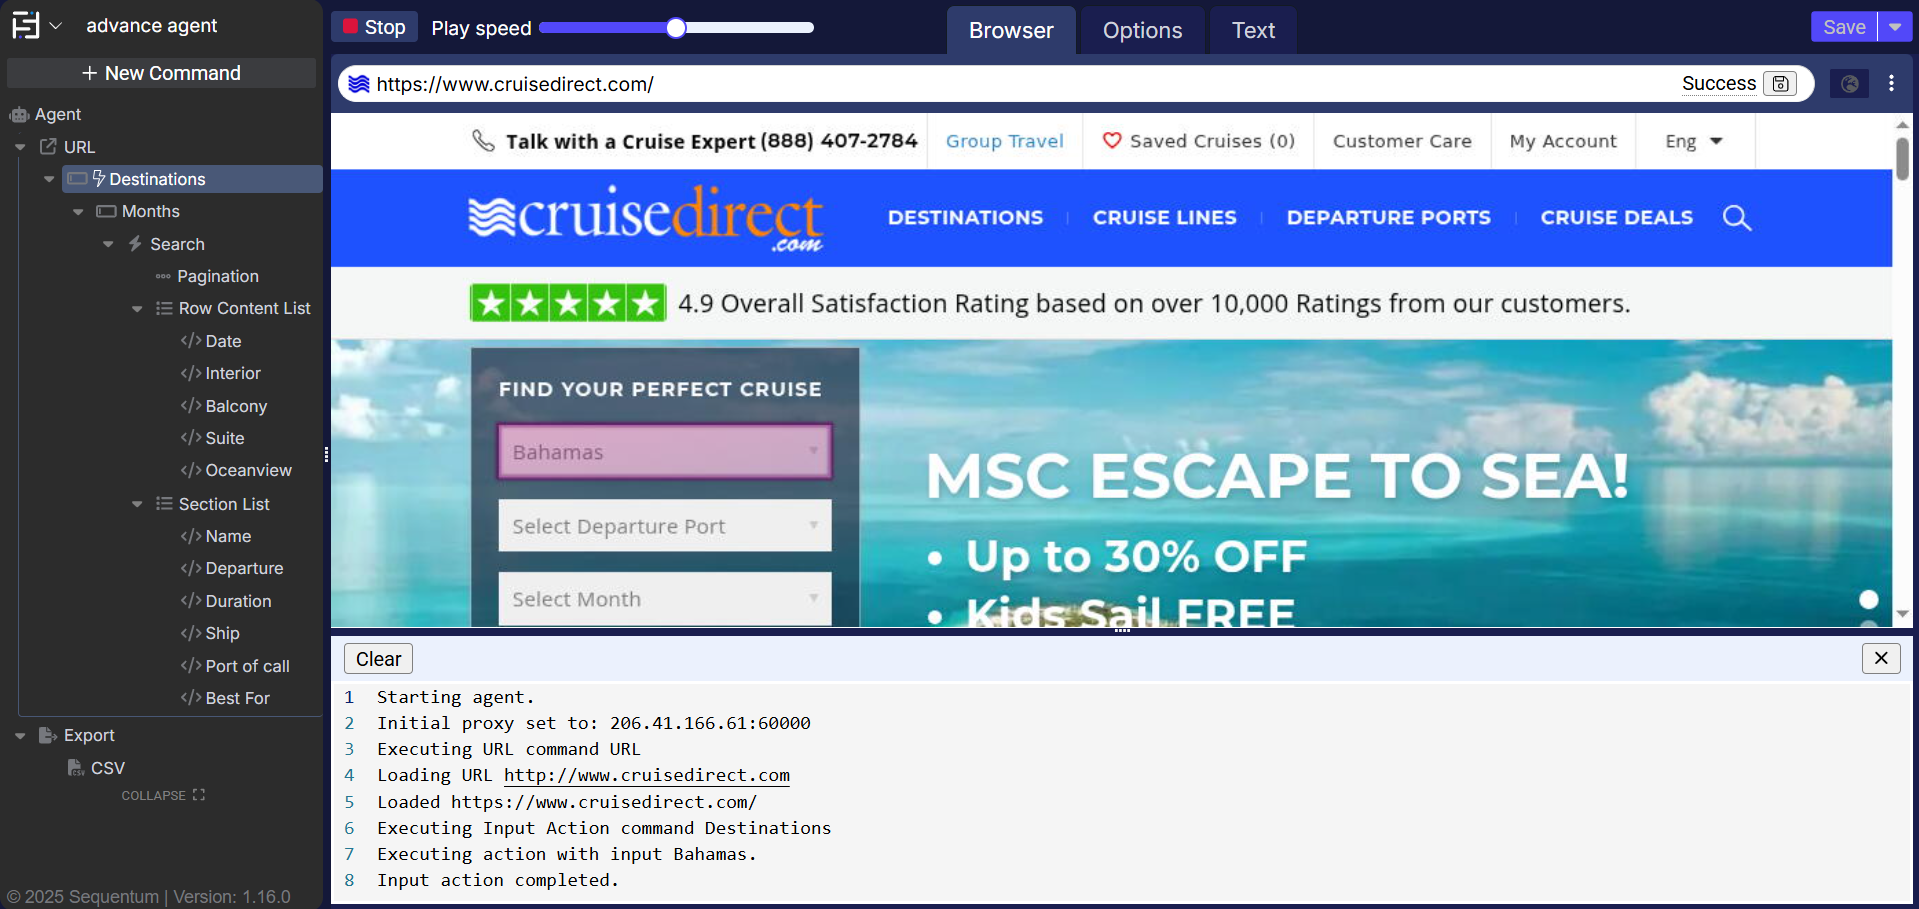Click the New Command button
1919x909 pixels.
pyautogui.click(x=161, y=73)
